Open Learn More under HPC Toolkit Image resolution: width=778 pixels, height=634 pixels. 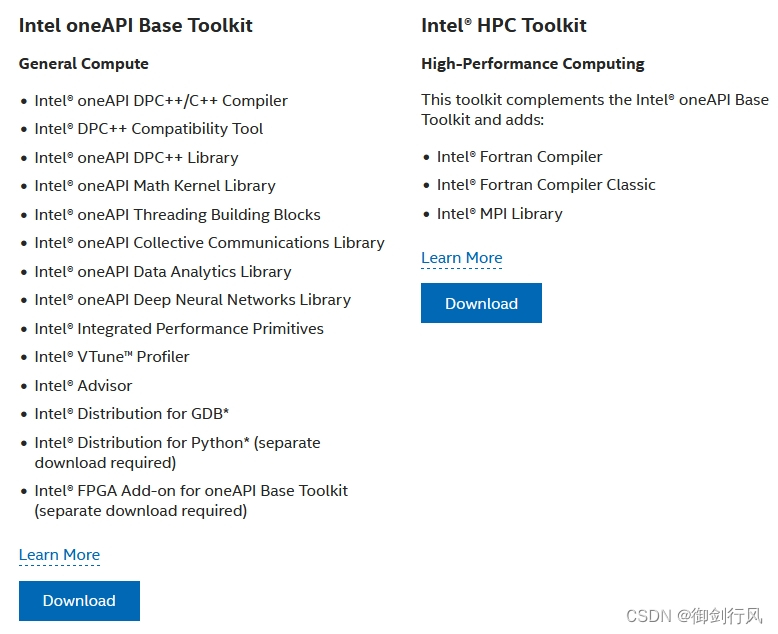(461, 258)
